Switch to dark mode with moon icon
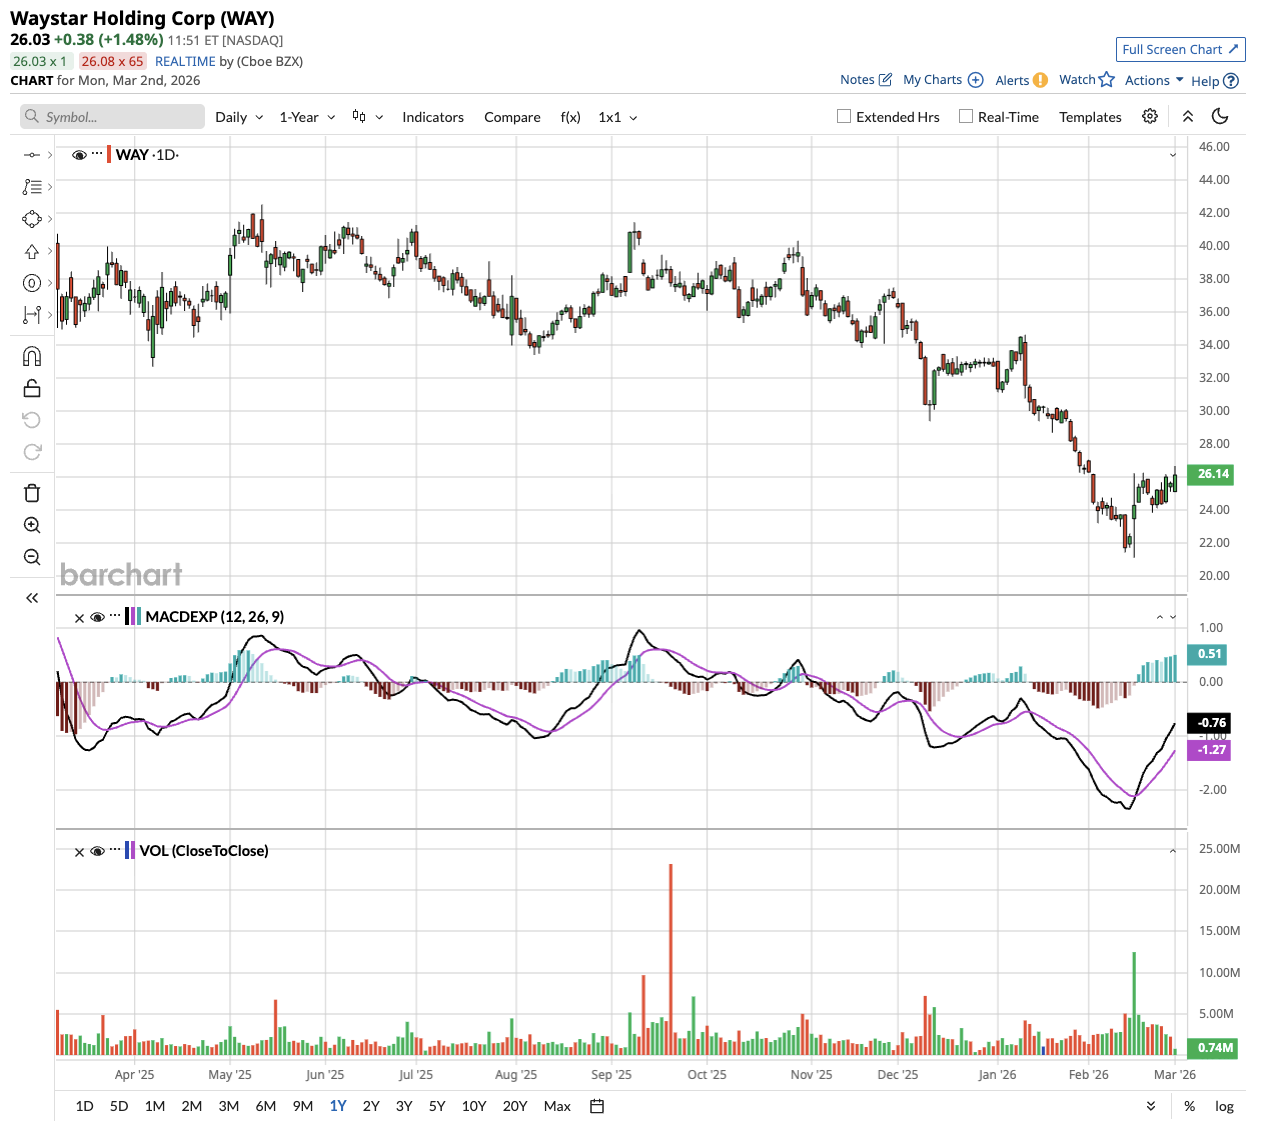This screenshot has height=1132, width=1282. tap(1220, 116)
